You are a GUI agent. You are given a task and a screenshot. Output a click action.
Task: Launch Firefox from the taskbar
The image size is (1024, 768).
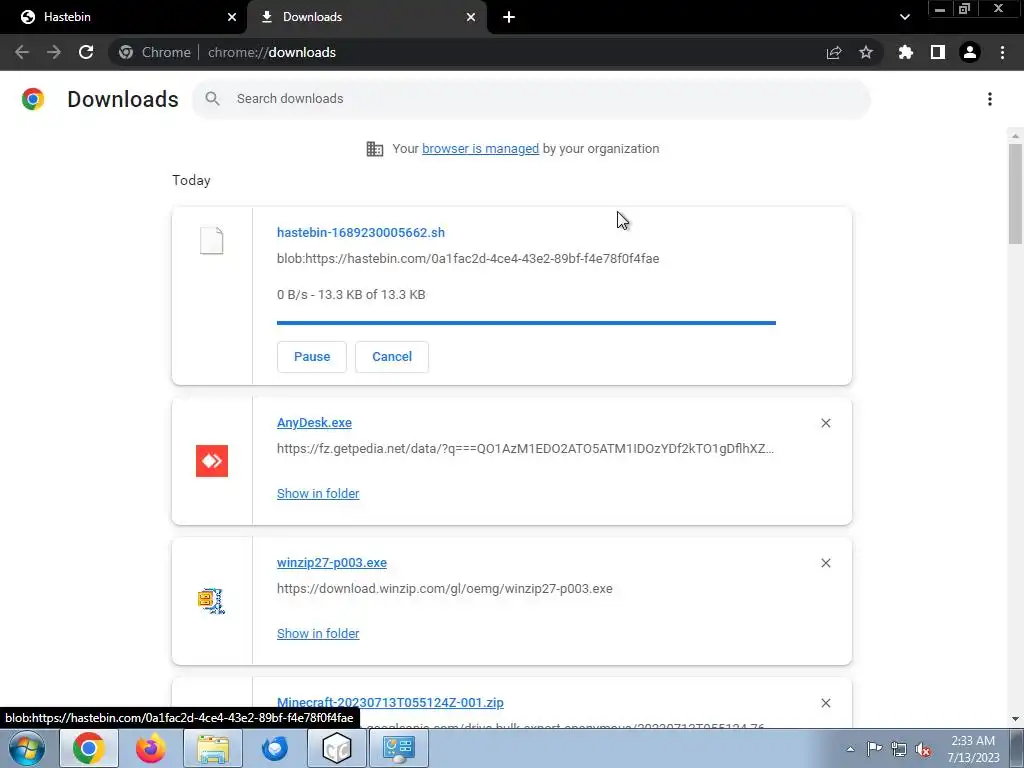tap(151, 748)
